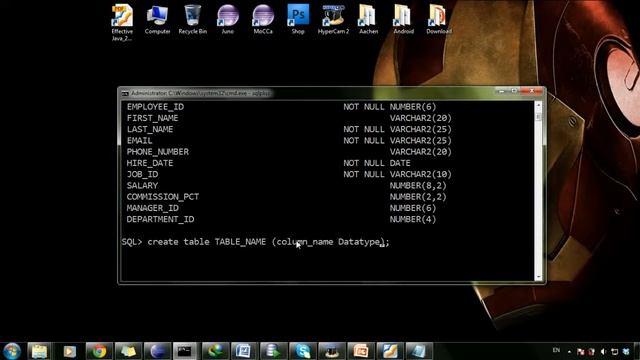Click the EMPLOYEE_ID column row
Image resolution: width=640 pixels, height=360 pixels.
281,107
